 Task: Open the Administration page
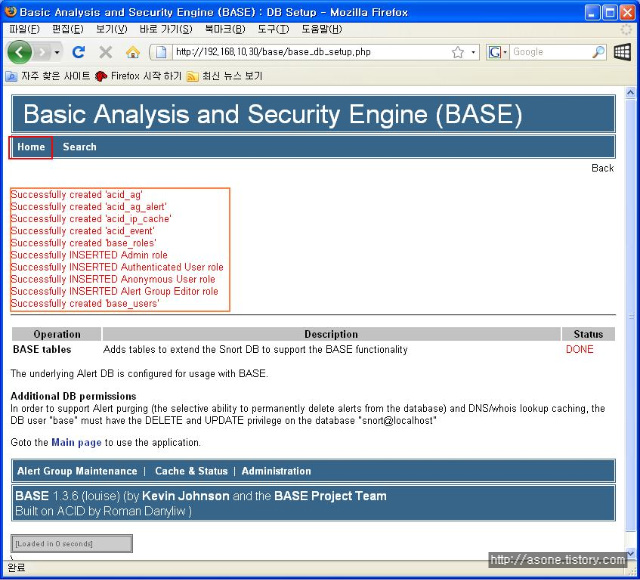click(x=276, y=471)
